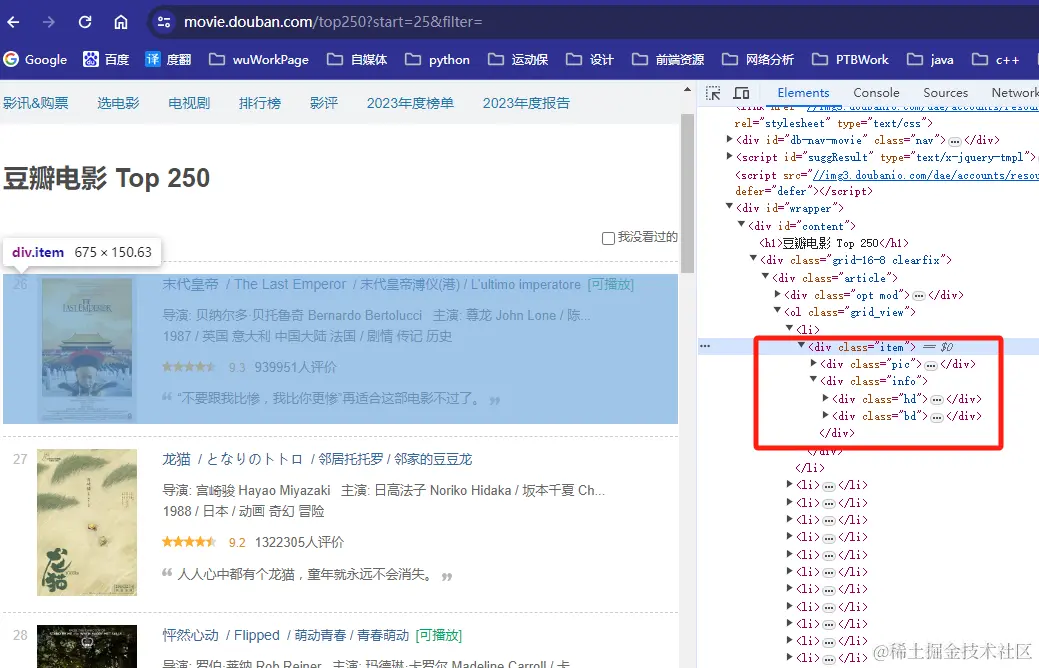Check the 我没看过的 checkbox
This screenshot has width=1039, height=668.
coord(608,238)
